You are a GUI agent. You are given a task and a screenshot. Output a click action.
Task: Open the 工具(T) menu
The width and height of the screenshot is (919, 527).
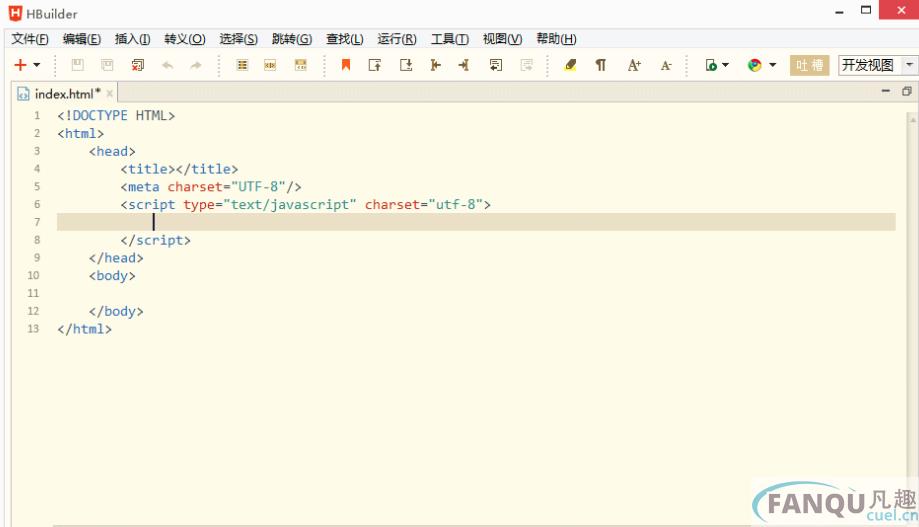point(450,39)
